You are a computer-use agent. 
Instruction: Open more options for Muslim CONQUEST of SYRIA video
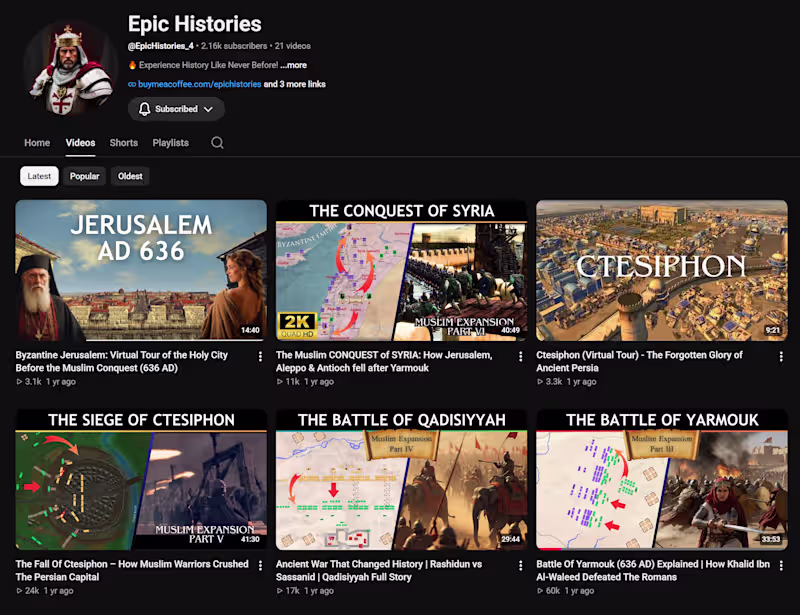pos(520,356)
